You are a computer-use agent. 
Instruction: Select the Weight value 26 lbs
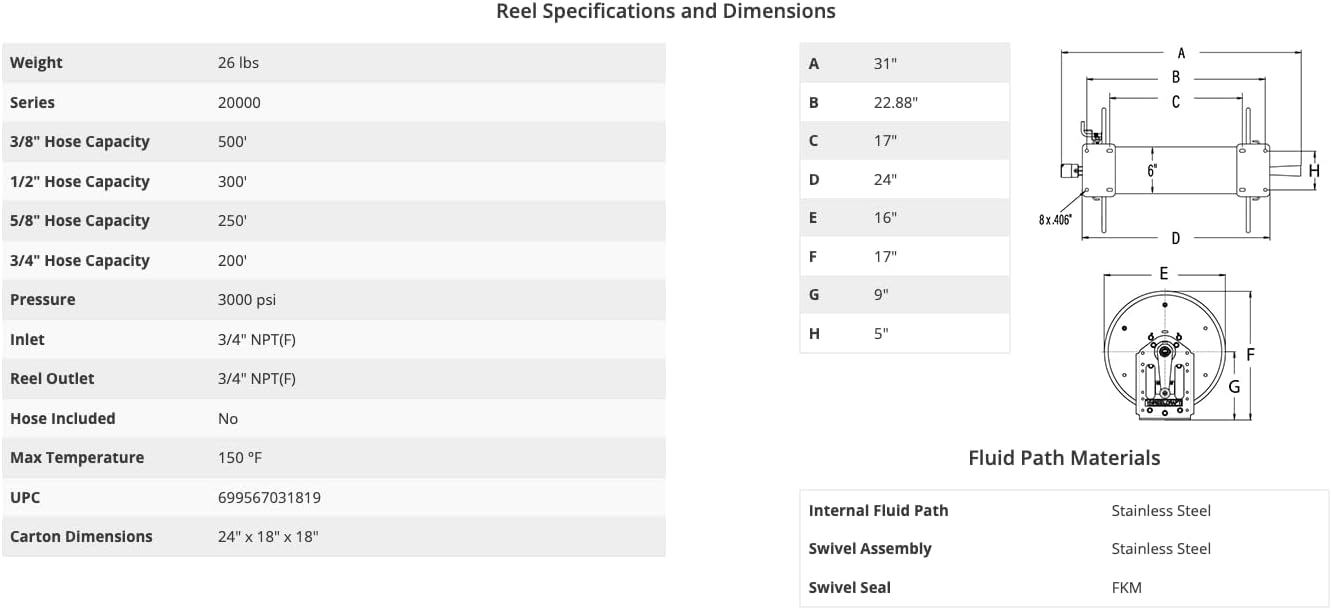pos(238,63)
